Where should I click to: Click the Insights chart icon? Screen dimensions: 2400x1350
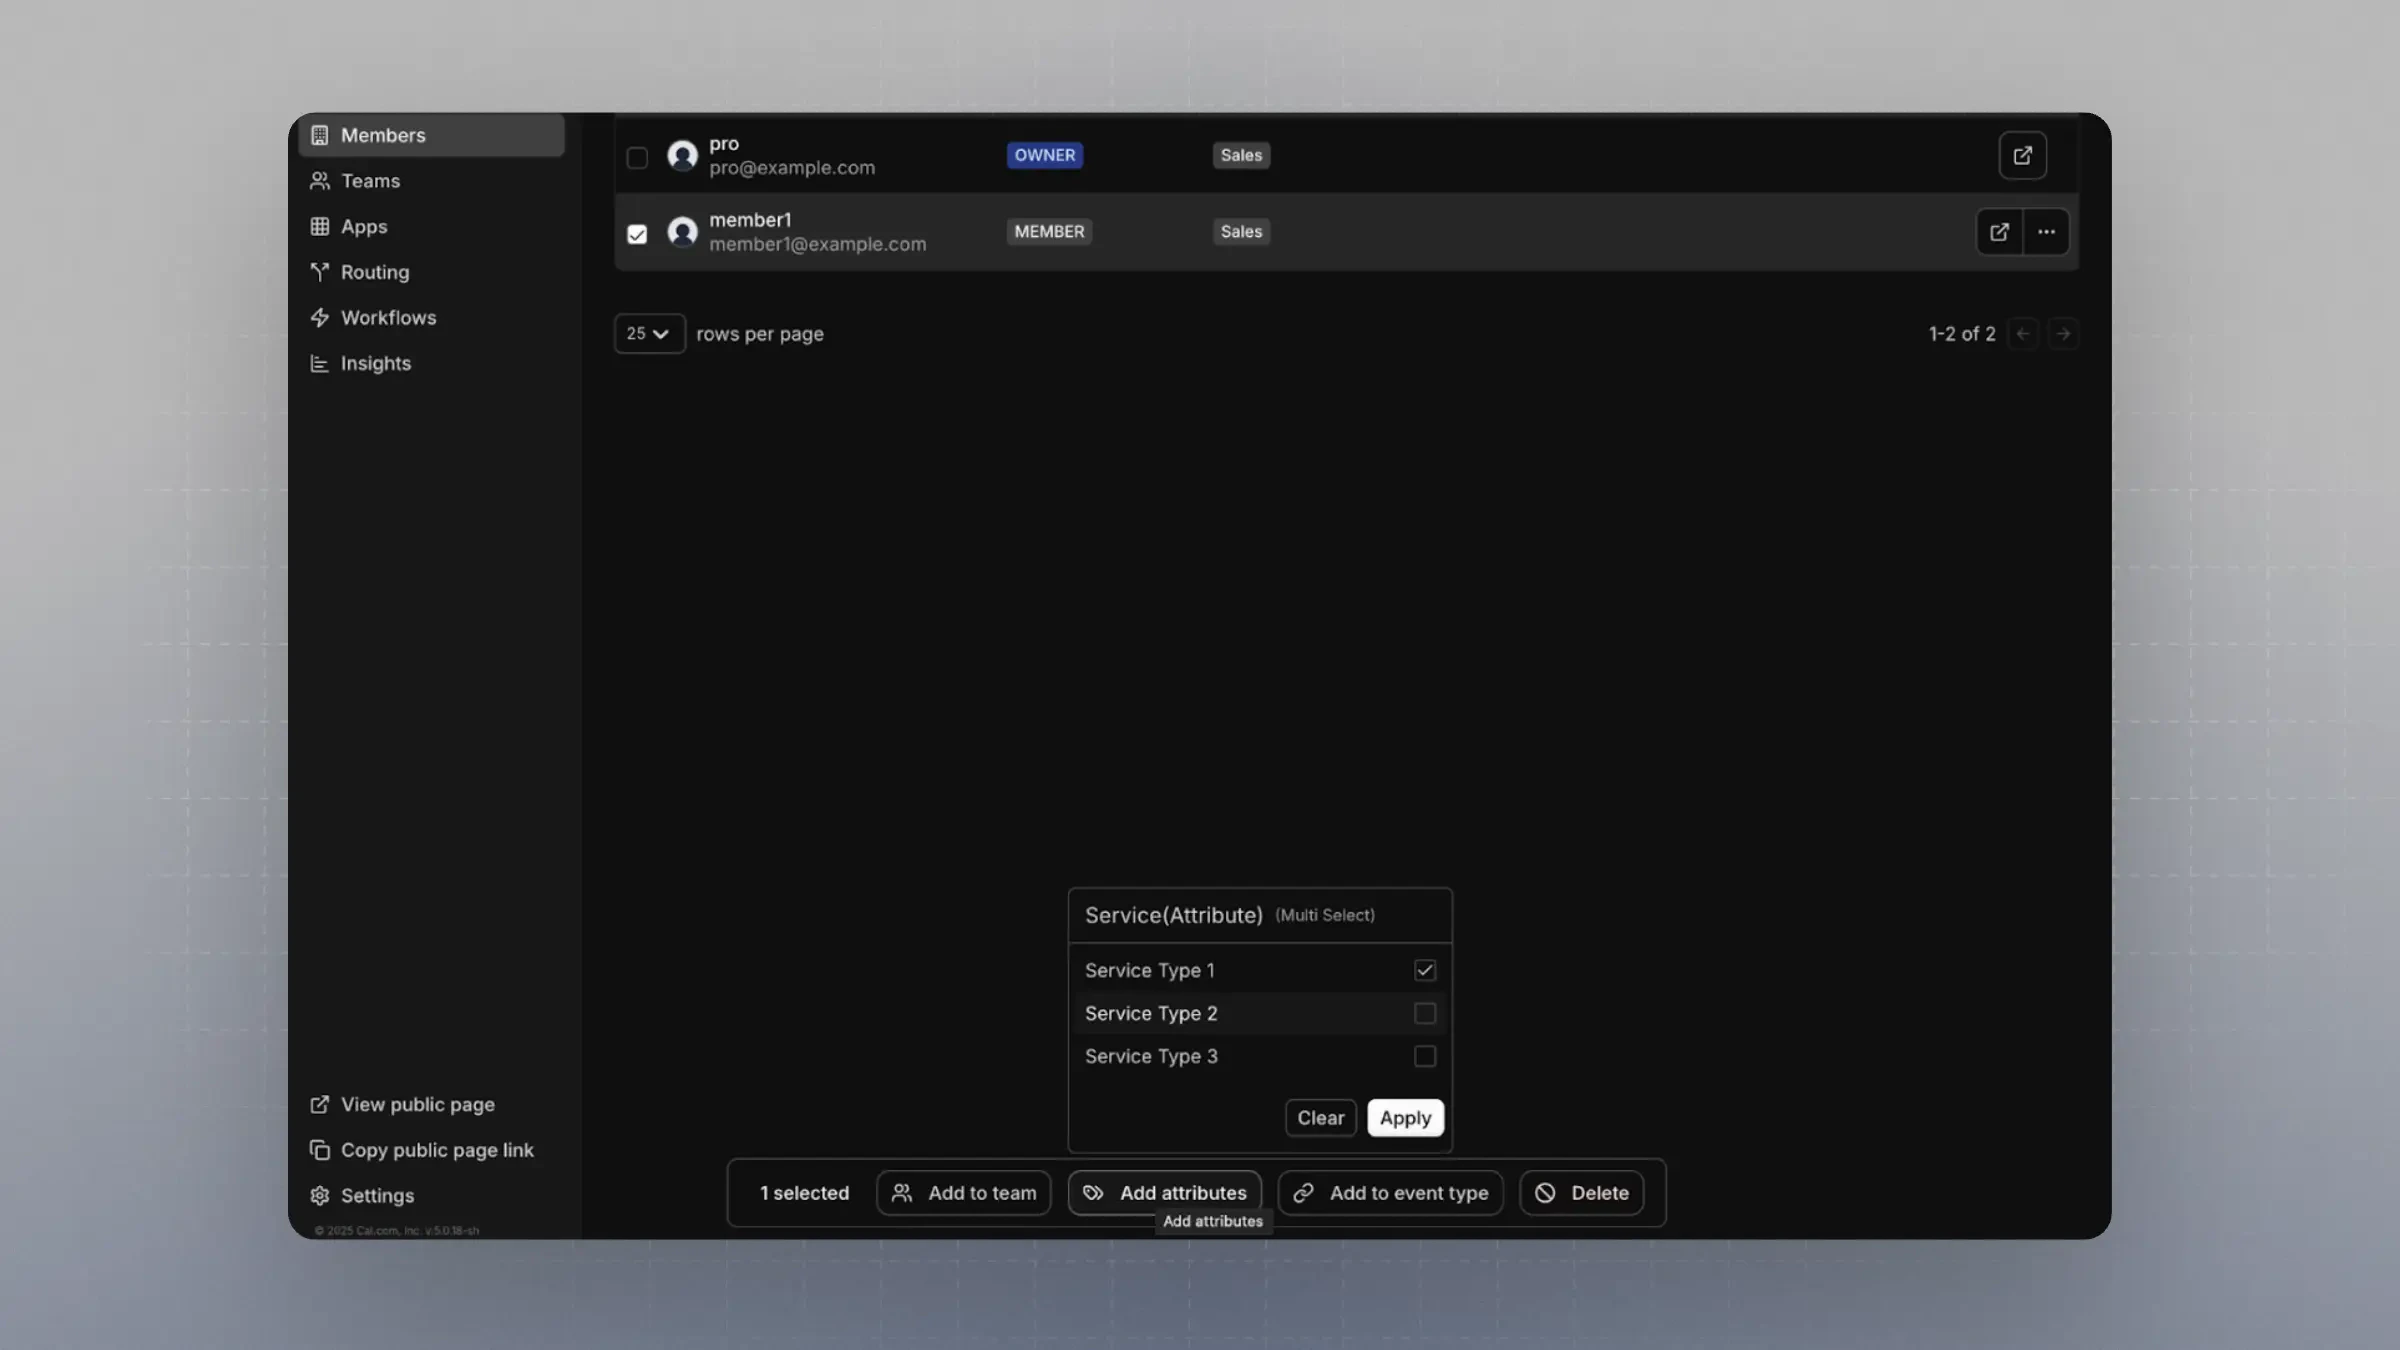[x=320, y=364]
